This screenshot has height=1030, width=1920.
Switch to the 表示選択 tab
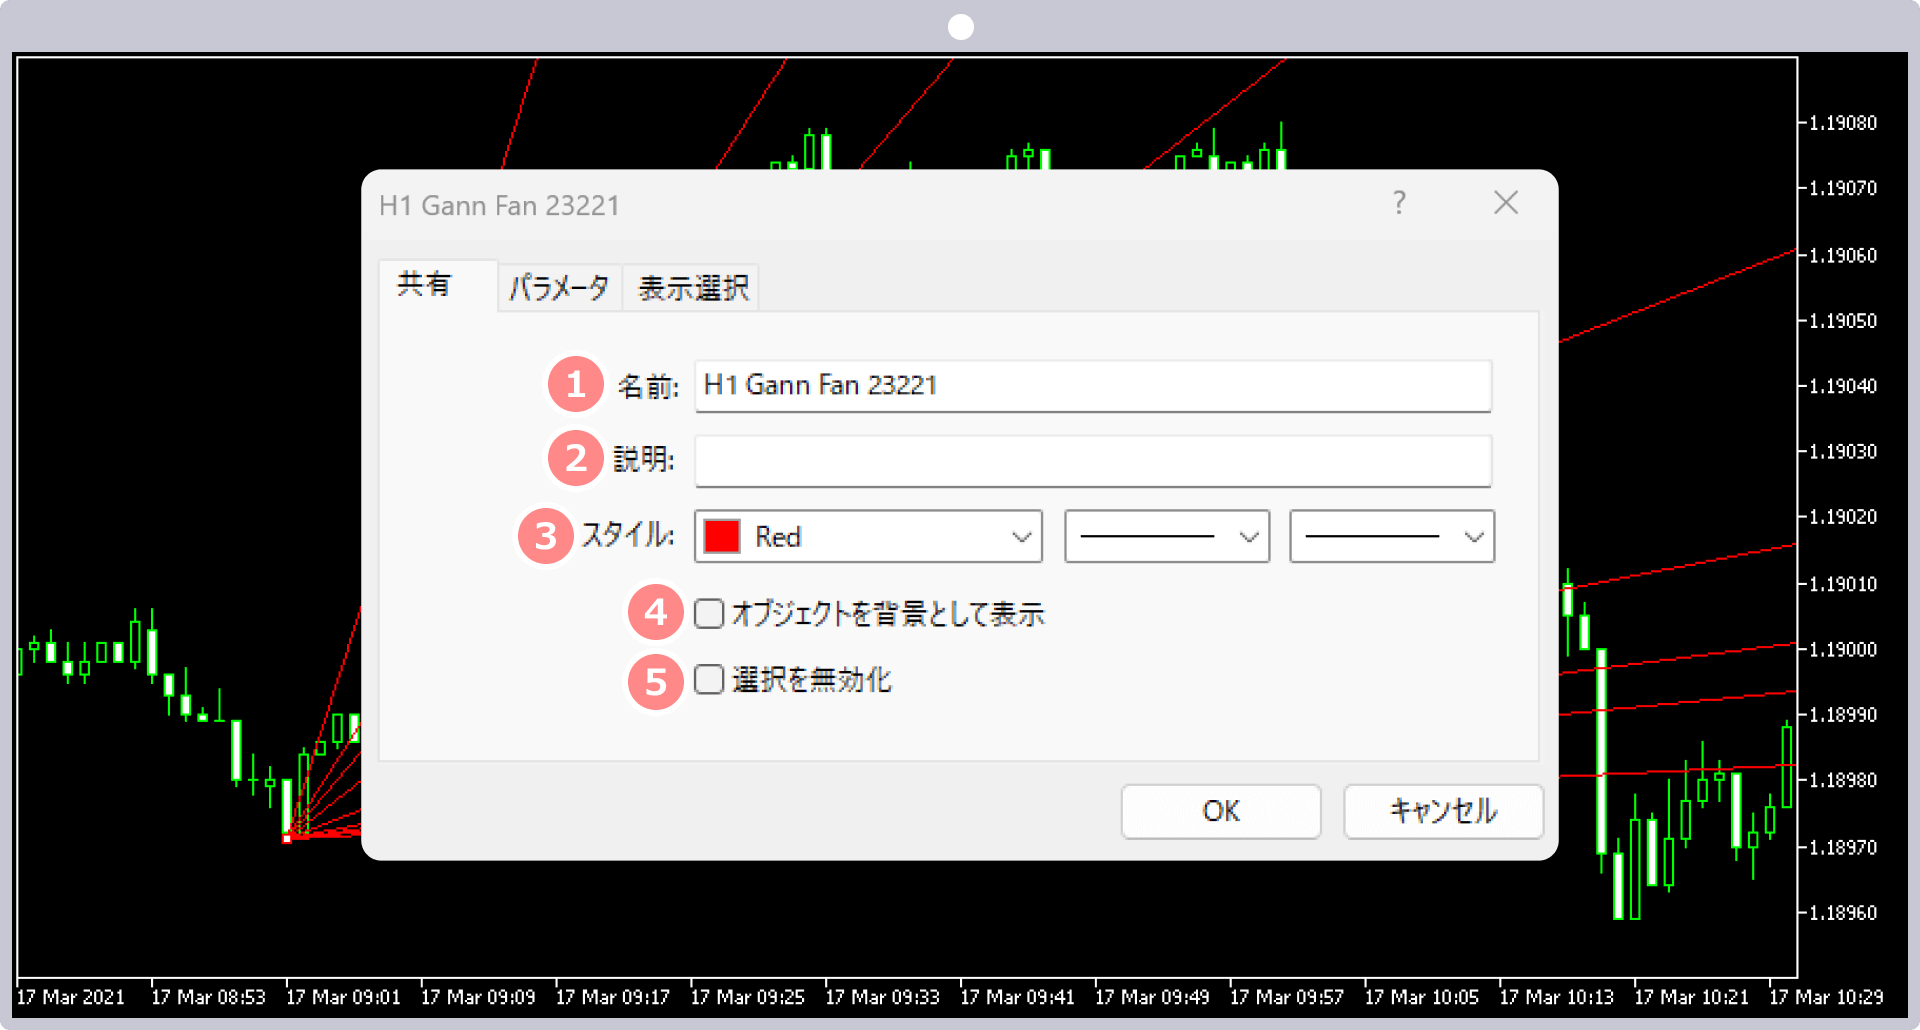click(690, 287)
